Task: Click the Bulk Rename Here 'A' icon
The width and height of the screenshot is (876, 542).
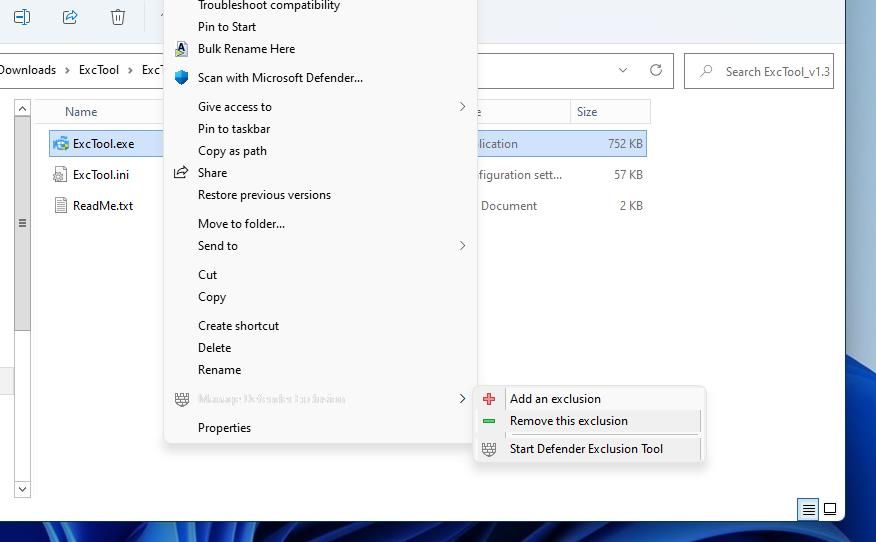Action: click(181, 49)
